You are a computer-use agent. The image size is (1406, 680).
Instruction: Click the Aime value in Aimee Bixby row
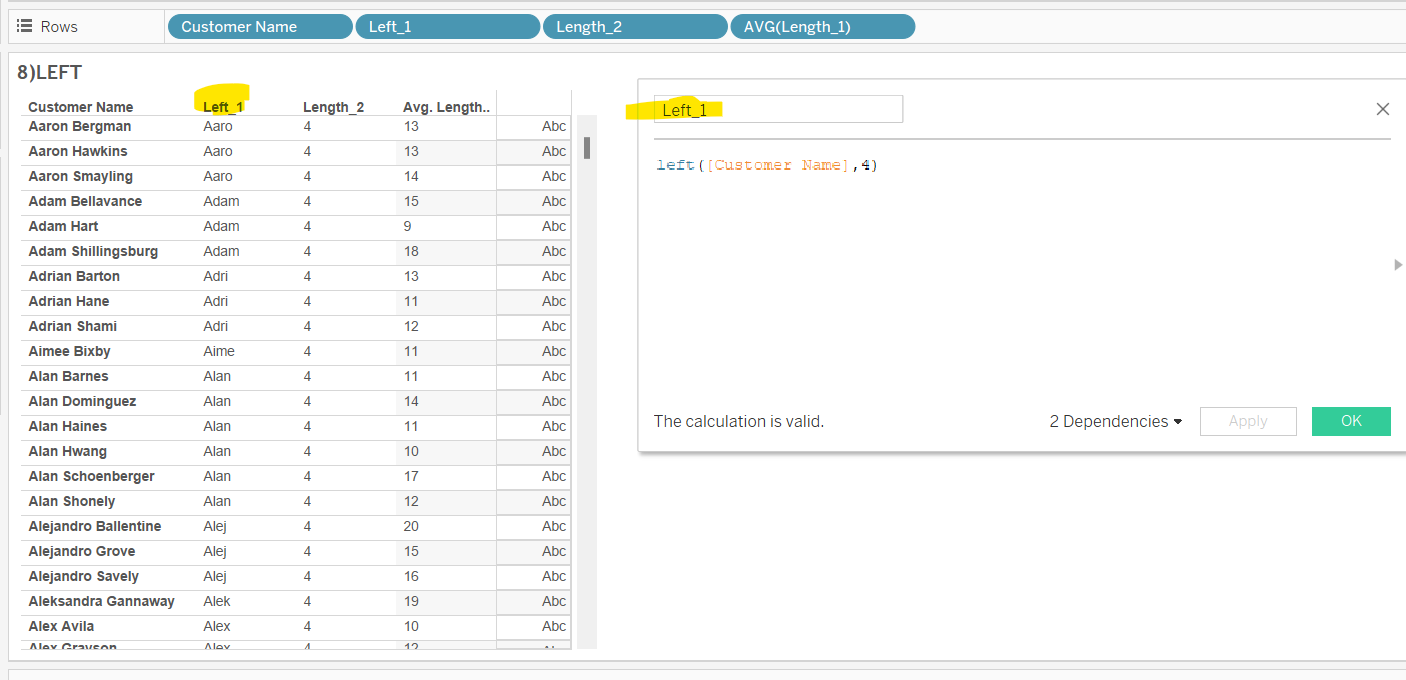click(219, 351)
